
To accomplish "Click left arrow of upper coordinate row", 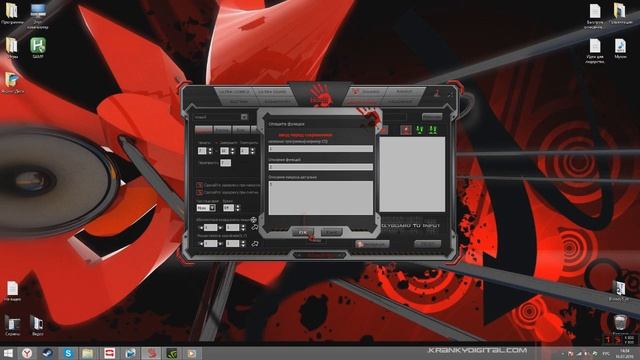I will 201,228.
